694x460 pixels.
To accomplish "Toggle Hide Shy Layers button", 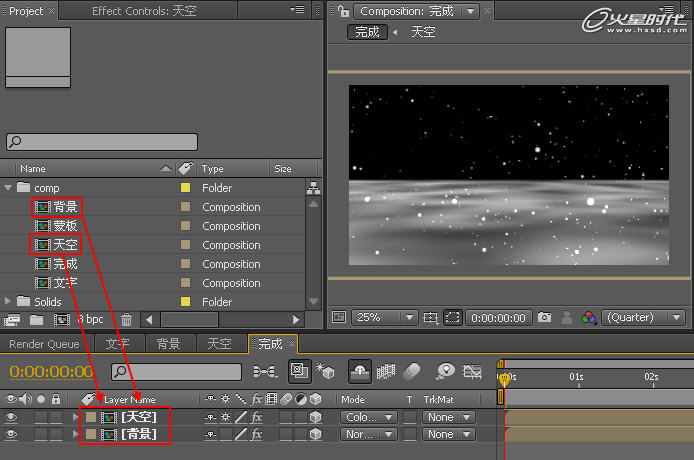I will (359, 371).
